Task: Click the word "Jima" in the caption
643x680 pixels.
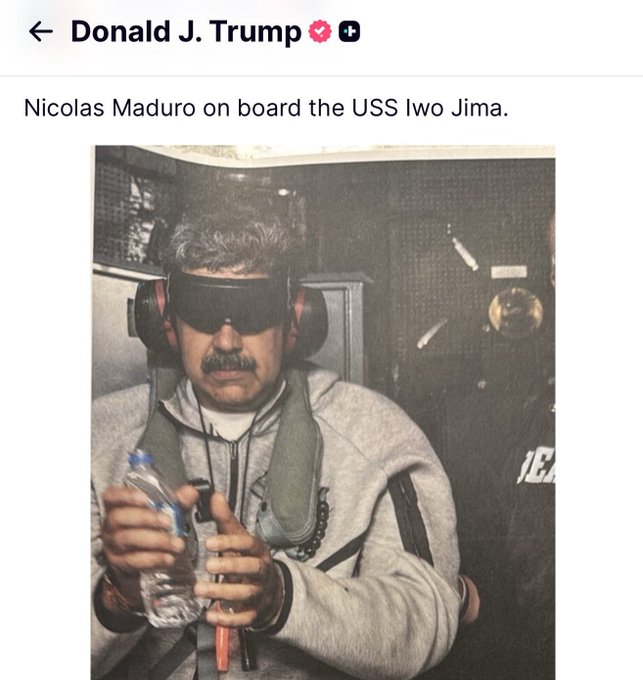Action: coord(479,108)
